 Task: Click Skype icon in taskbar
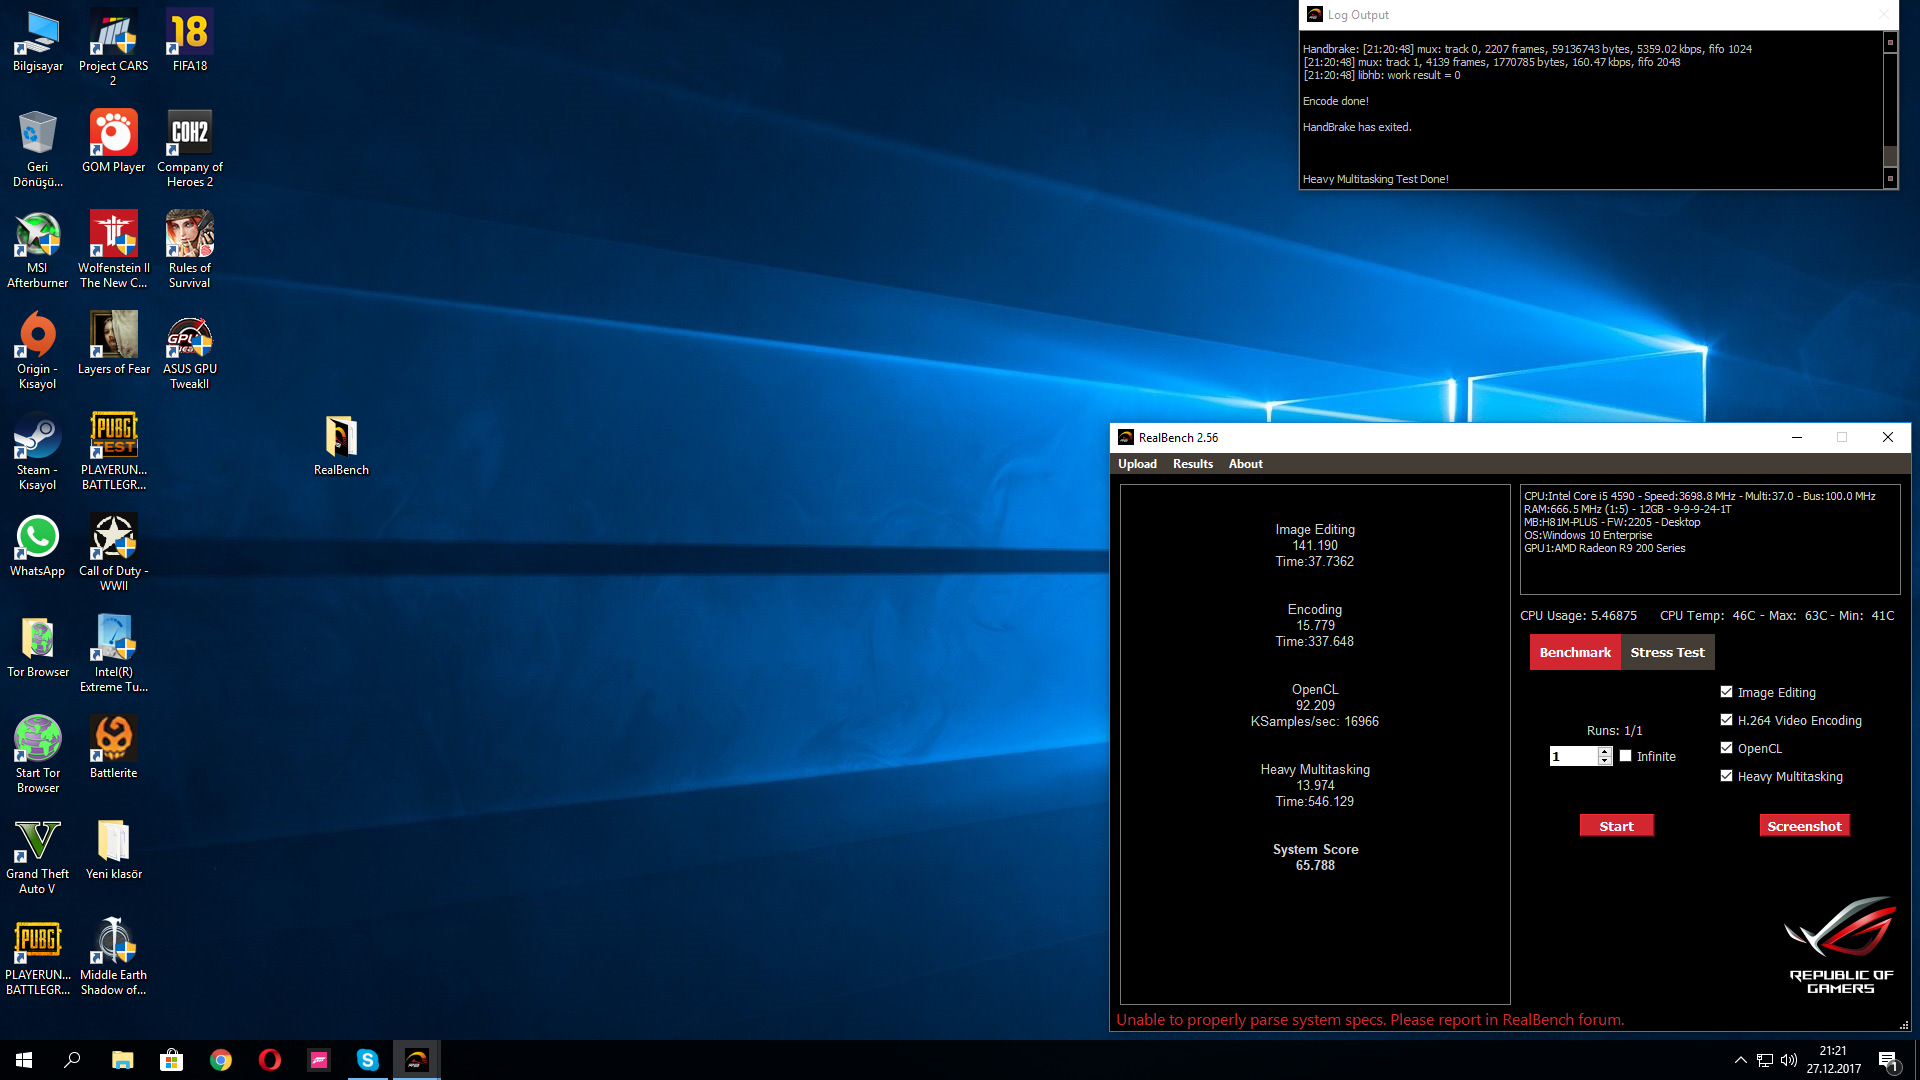(x=367, y=1060)
